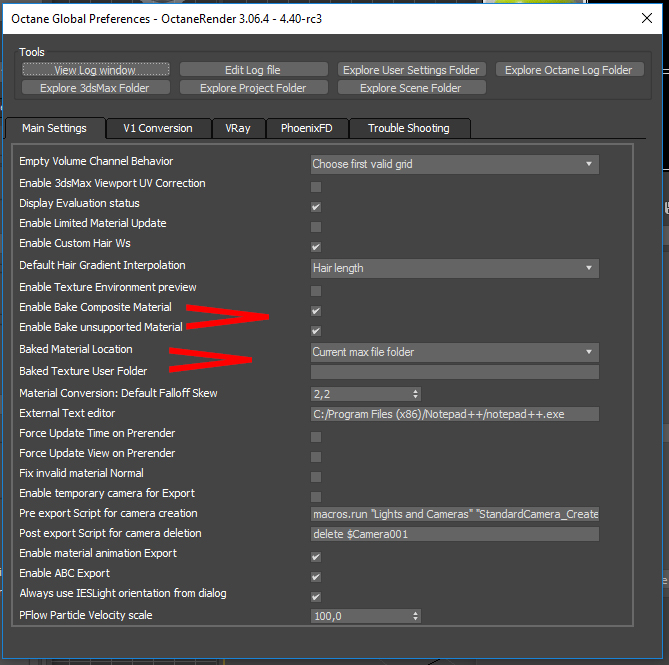Check Force Update View on Prerender

tap(316, 457)
